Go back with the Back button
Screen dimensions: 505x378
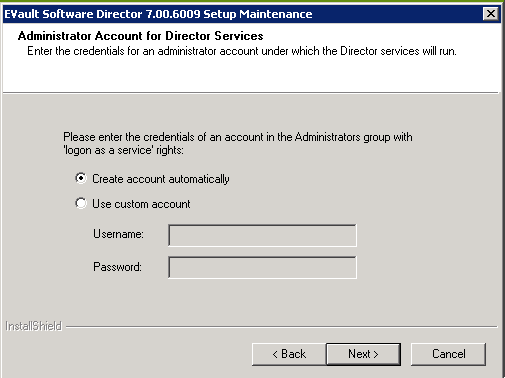coord(289,354)
